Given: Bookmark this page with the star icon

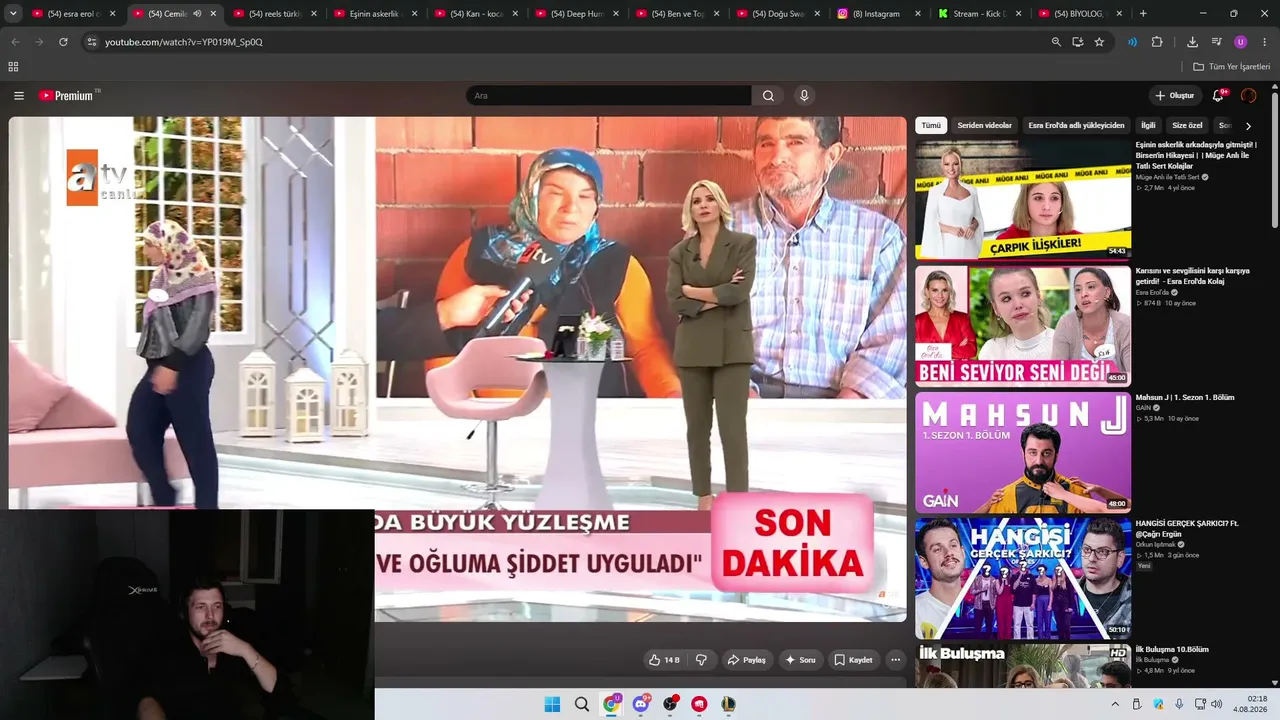Looking at the screenshot, I should coord(1099,42).
